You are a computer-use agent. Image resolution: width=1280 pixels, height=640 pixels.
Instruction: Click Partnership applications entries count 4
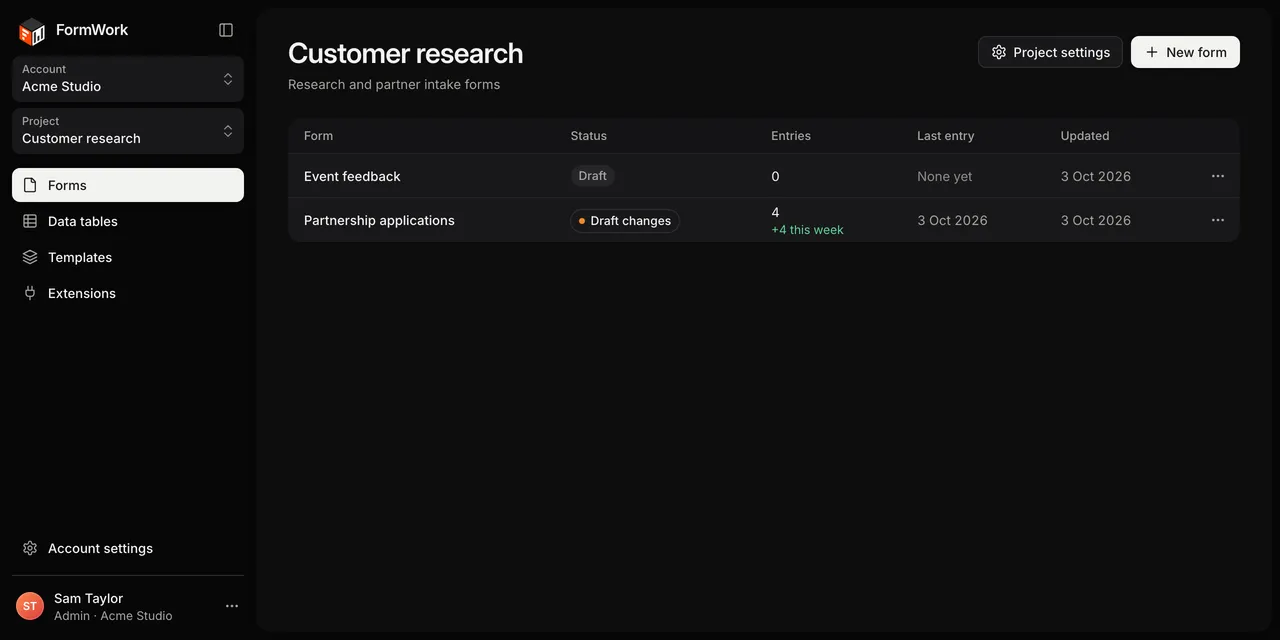(x=775, y=212)
